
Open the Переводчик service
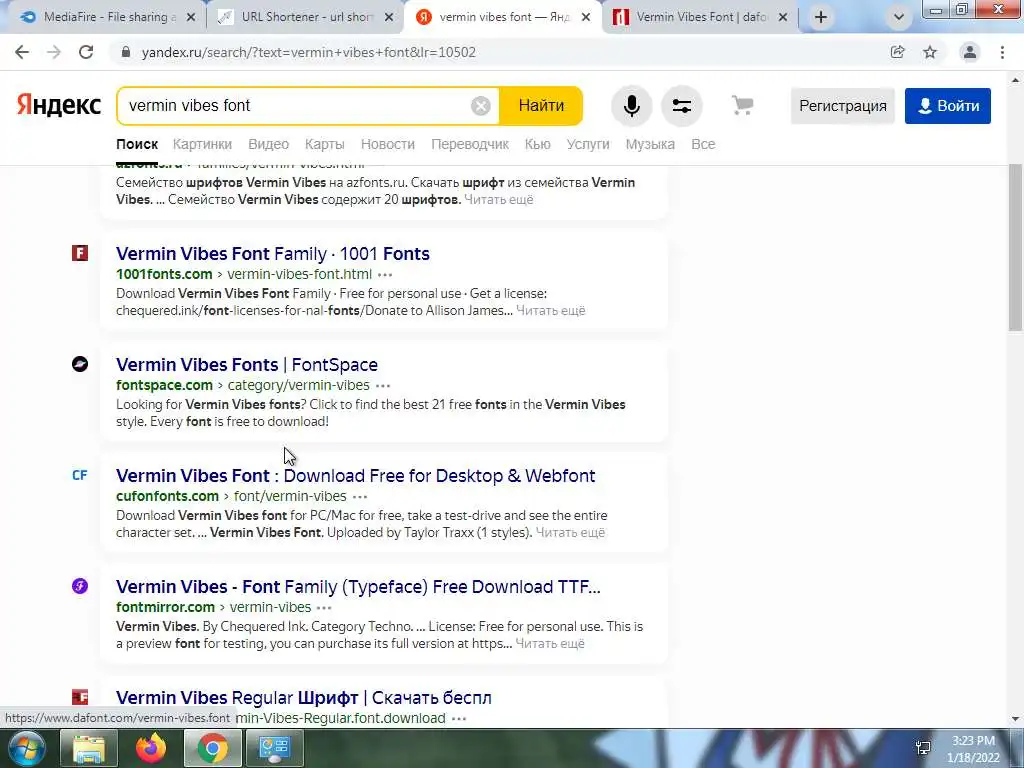point(470,144)
